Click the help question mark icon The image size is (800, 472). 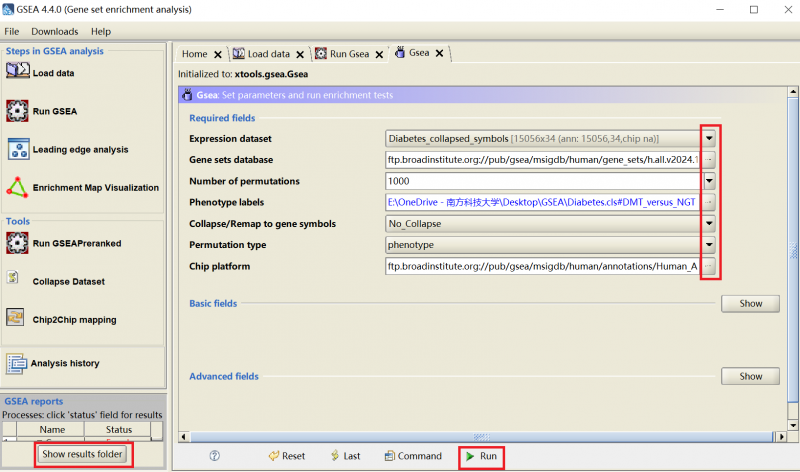(214, 456)
